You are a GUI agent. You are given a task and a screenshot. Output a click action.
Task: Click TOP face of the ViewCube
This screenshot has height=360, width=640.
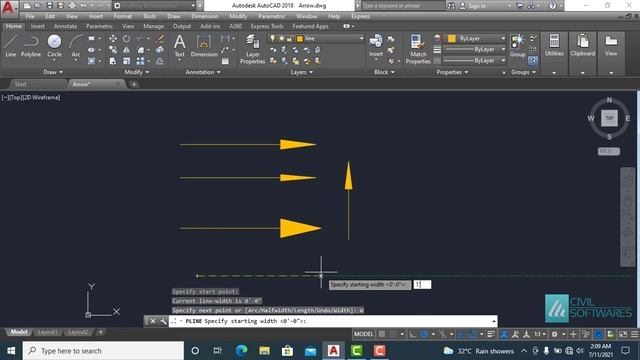(x=609, y=118)
